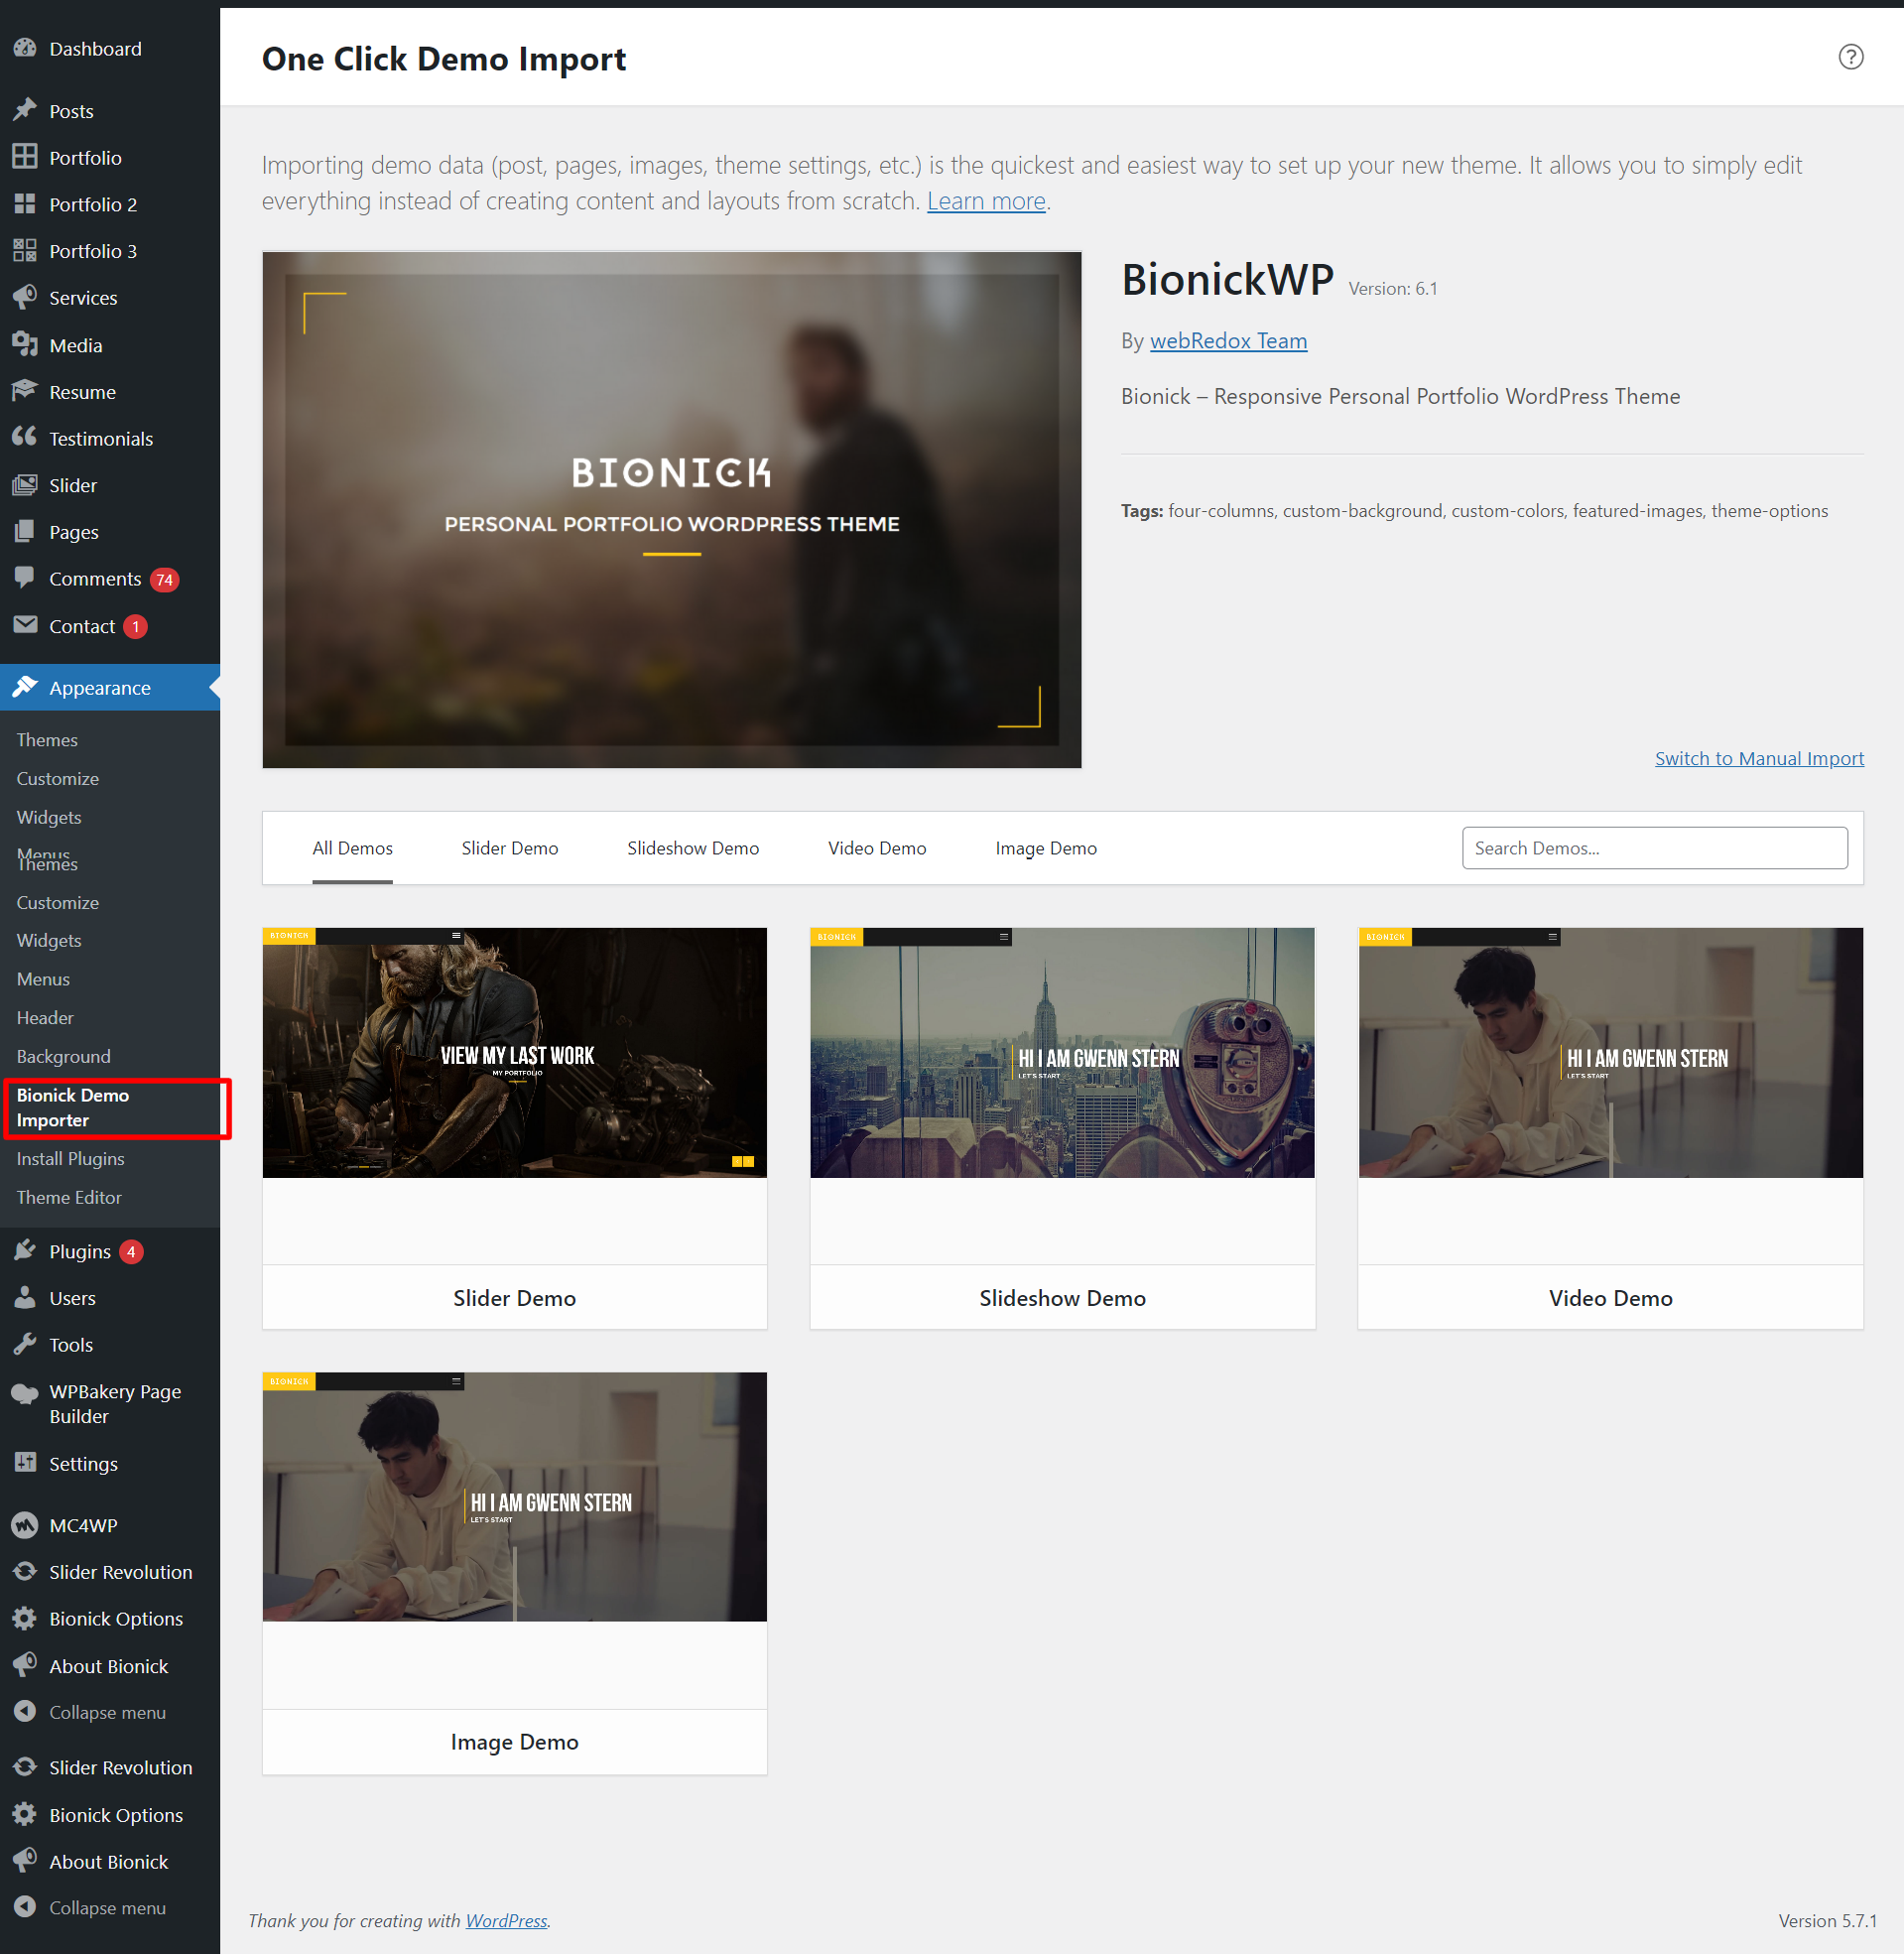Click the Services megaphone icon
1904x1954 pixels.
coord(25,297)
